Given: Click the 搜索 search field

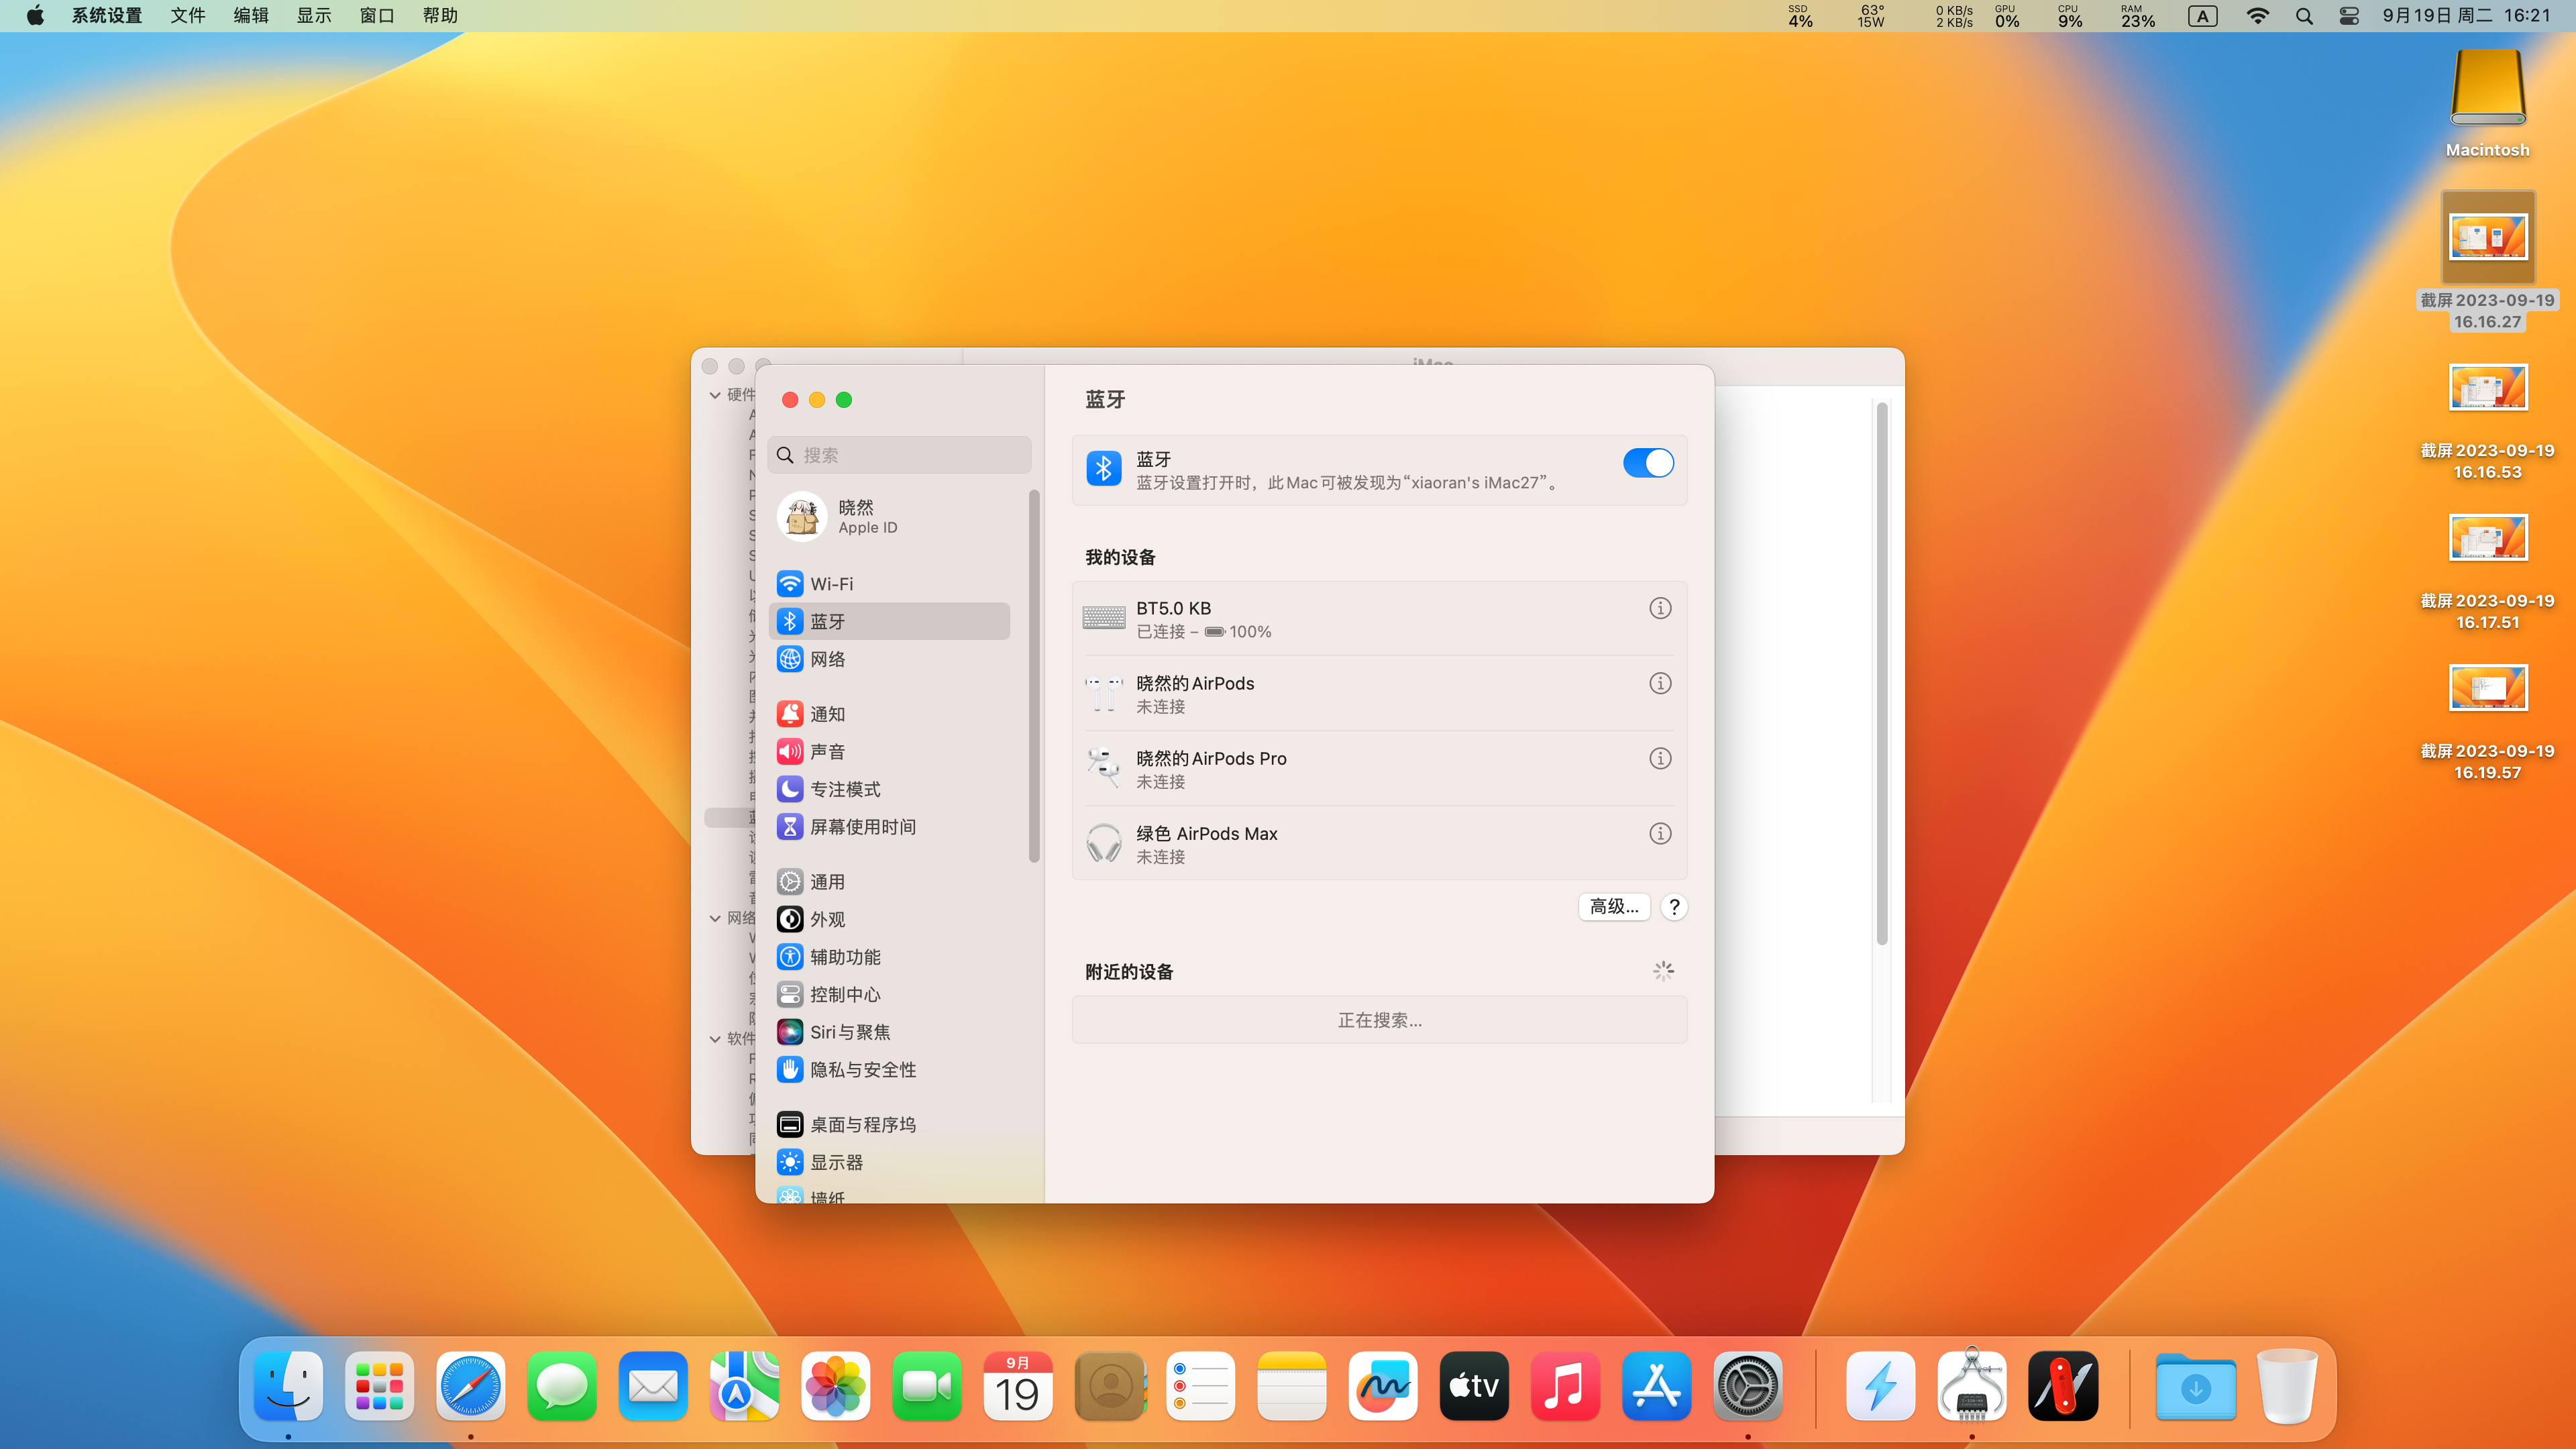Looking at the screenshot, I should 900,455.
